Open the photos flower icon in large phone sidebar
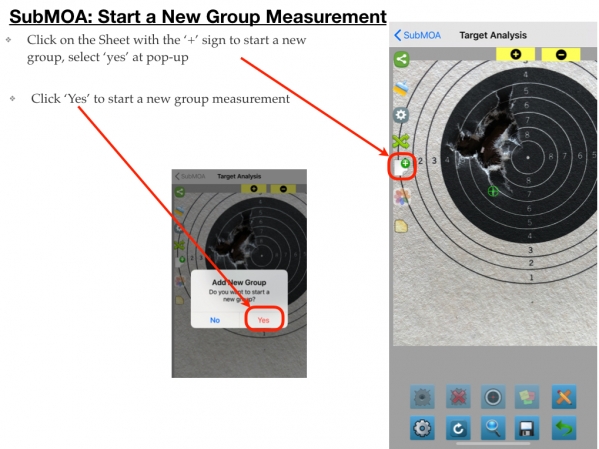599x449 pixels. (x=401, y=197)
